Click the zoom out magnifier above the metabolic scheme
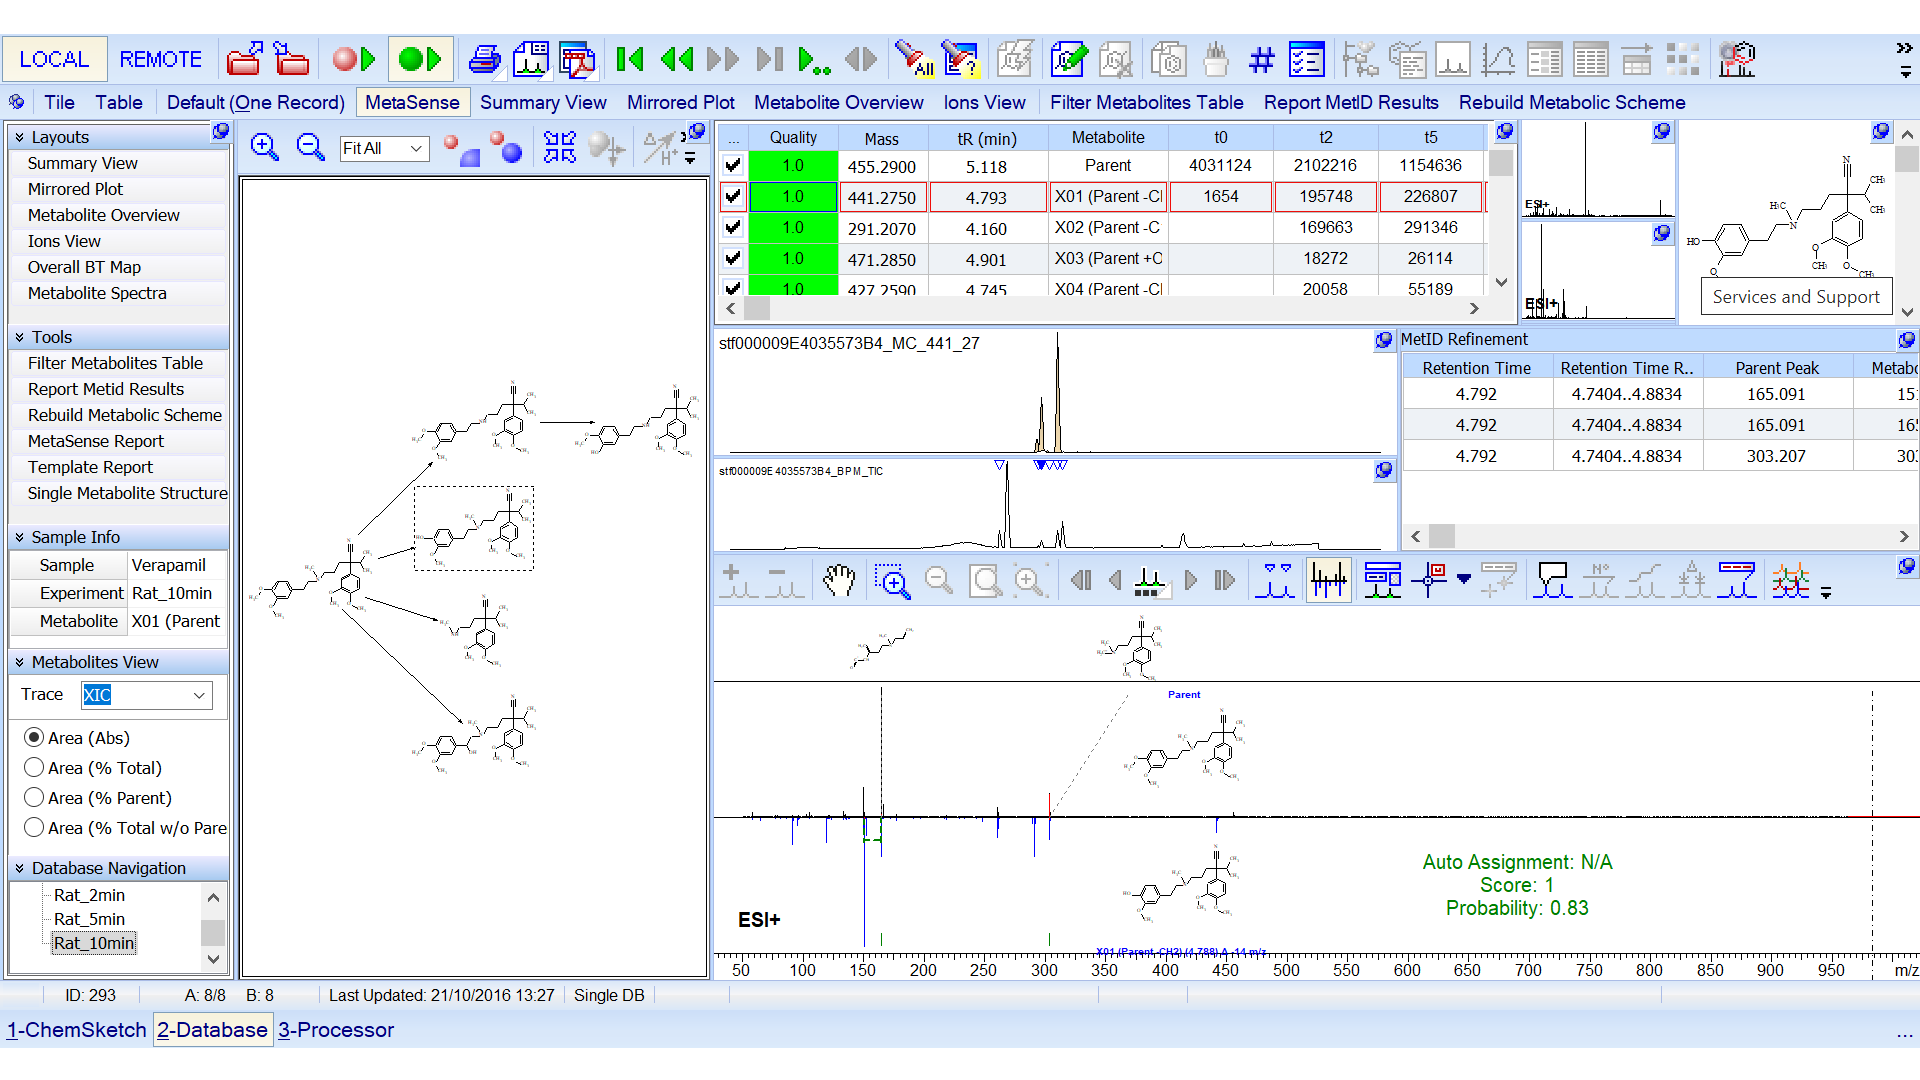The width and height of the screenshot is (1920, 1080). pos(310,147)
